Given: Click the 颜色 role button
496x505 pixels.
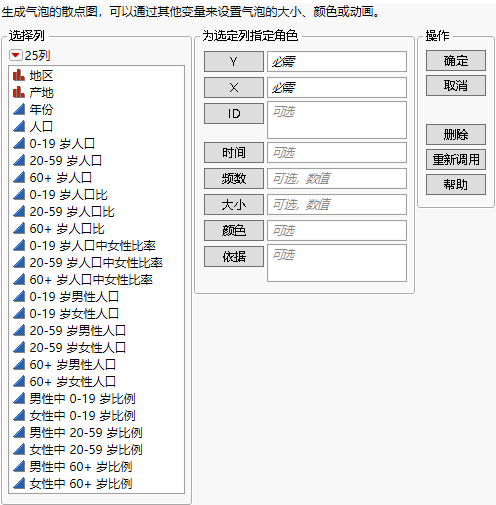Looking at the screenshot, I should [234, 230].
